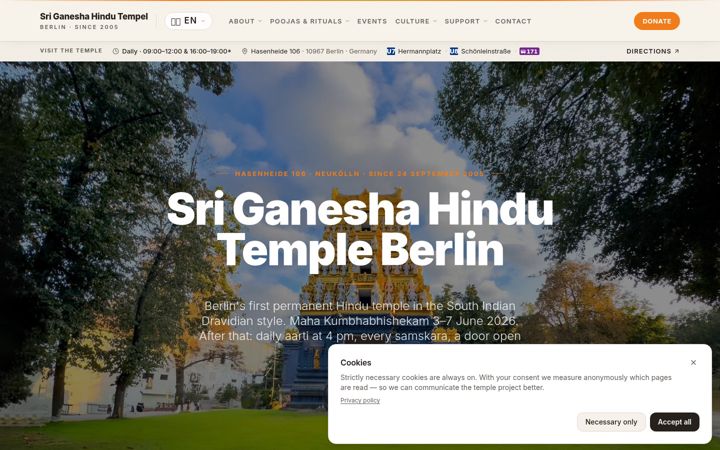720x450 pixels.
Task: Choose Necessary only cookies
Action: tap(611, 422)
